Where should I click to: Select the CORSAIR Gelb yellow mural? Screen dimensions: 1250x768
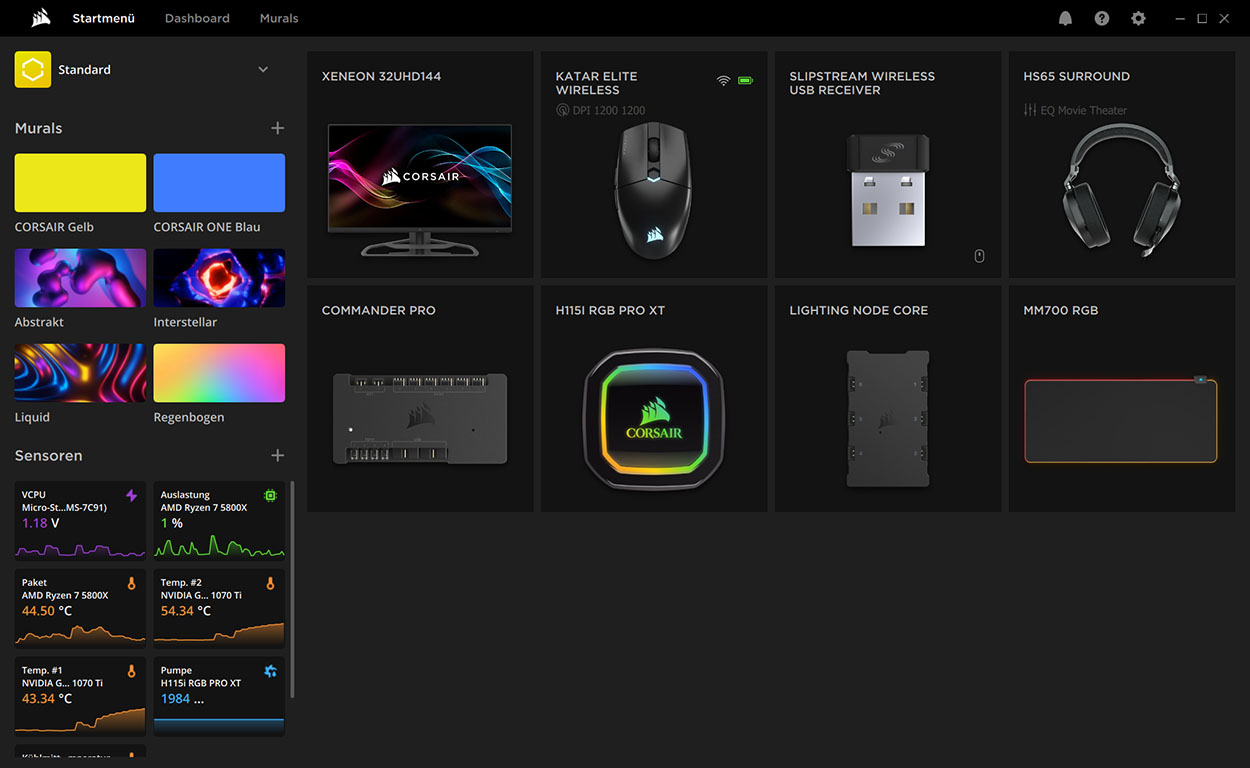click(80, 182)
